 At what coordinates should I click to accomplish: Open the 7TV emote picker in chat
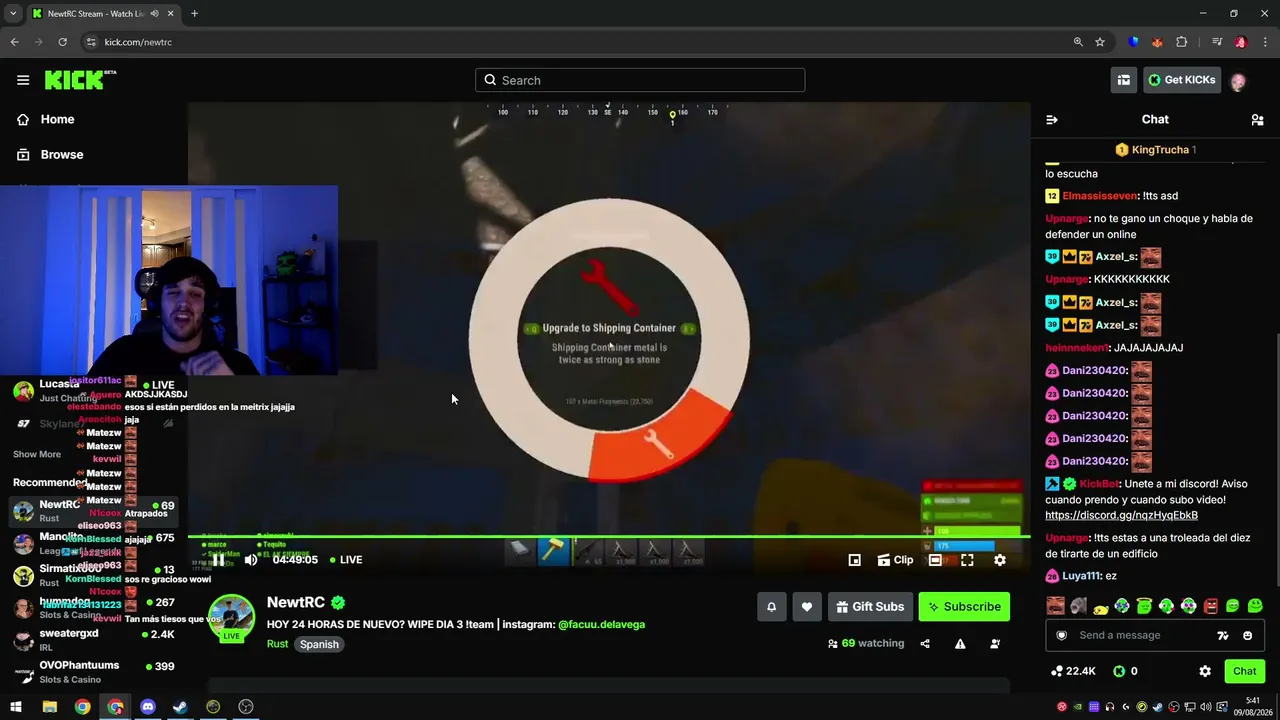(1222, 635)
